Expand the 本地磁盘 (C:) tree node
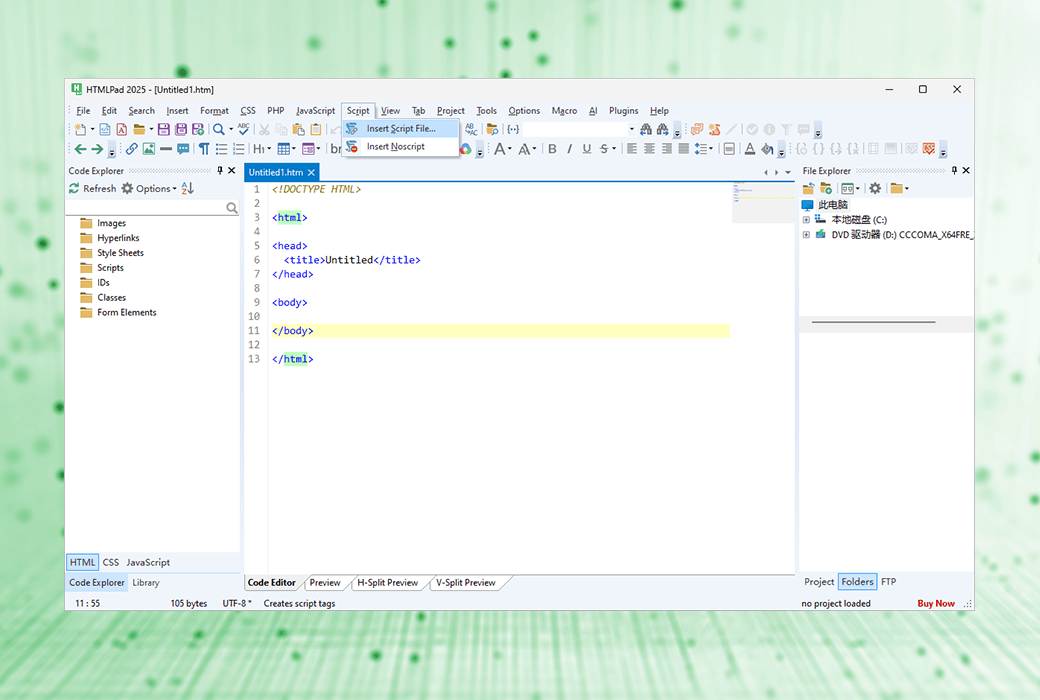 coord(806,220)
